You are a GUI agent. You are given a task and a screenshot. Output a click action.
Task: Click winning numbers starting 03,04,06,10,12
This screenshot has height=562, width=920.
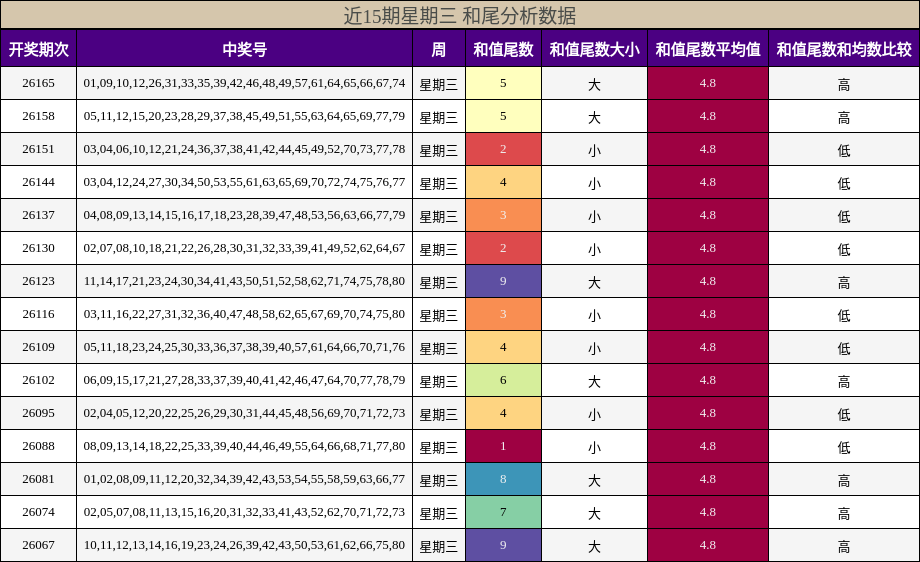click(x=245, y=149)
